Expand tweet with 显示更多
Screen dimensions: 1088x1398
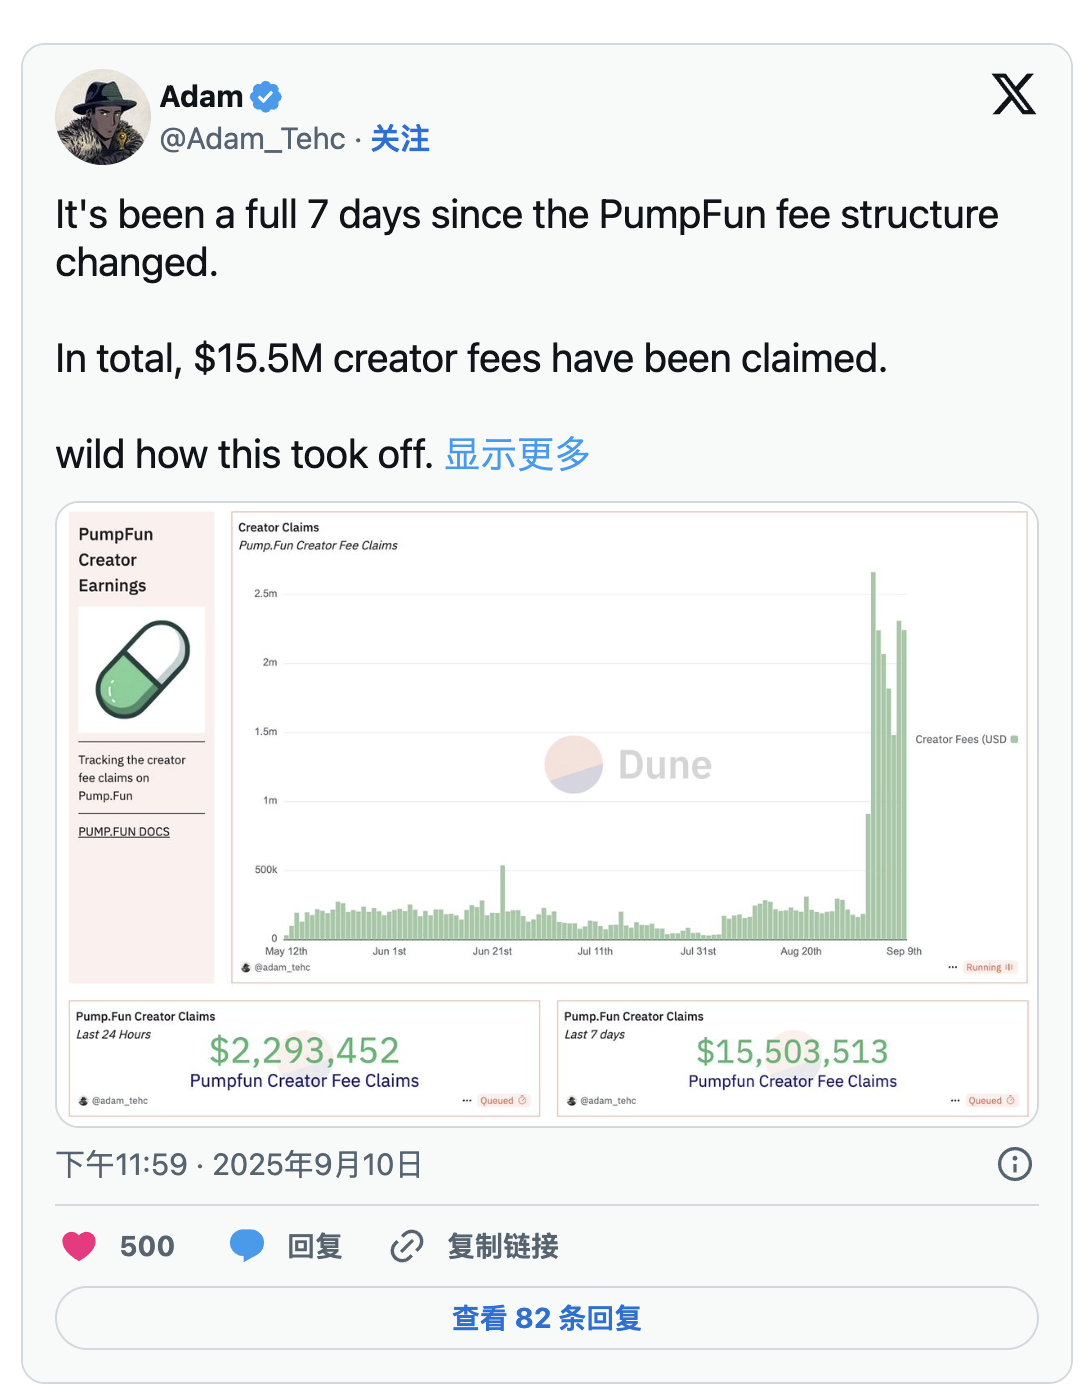(x=517, y=454)
